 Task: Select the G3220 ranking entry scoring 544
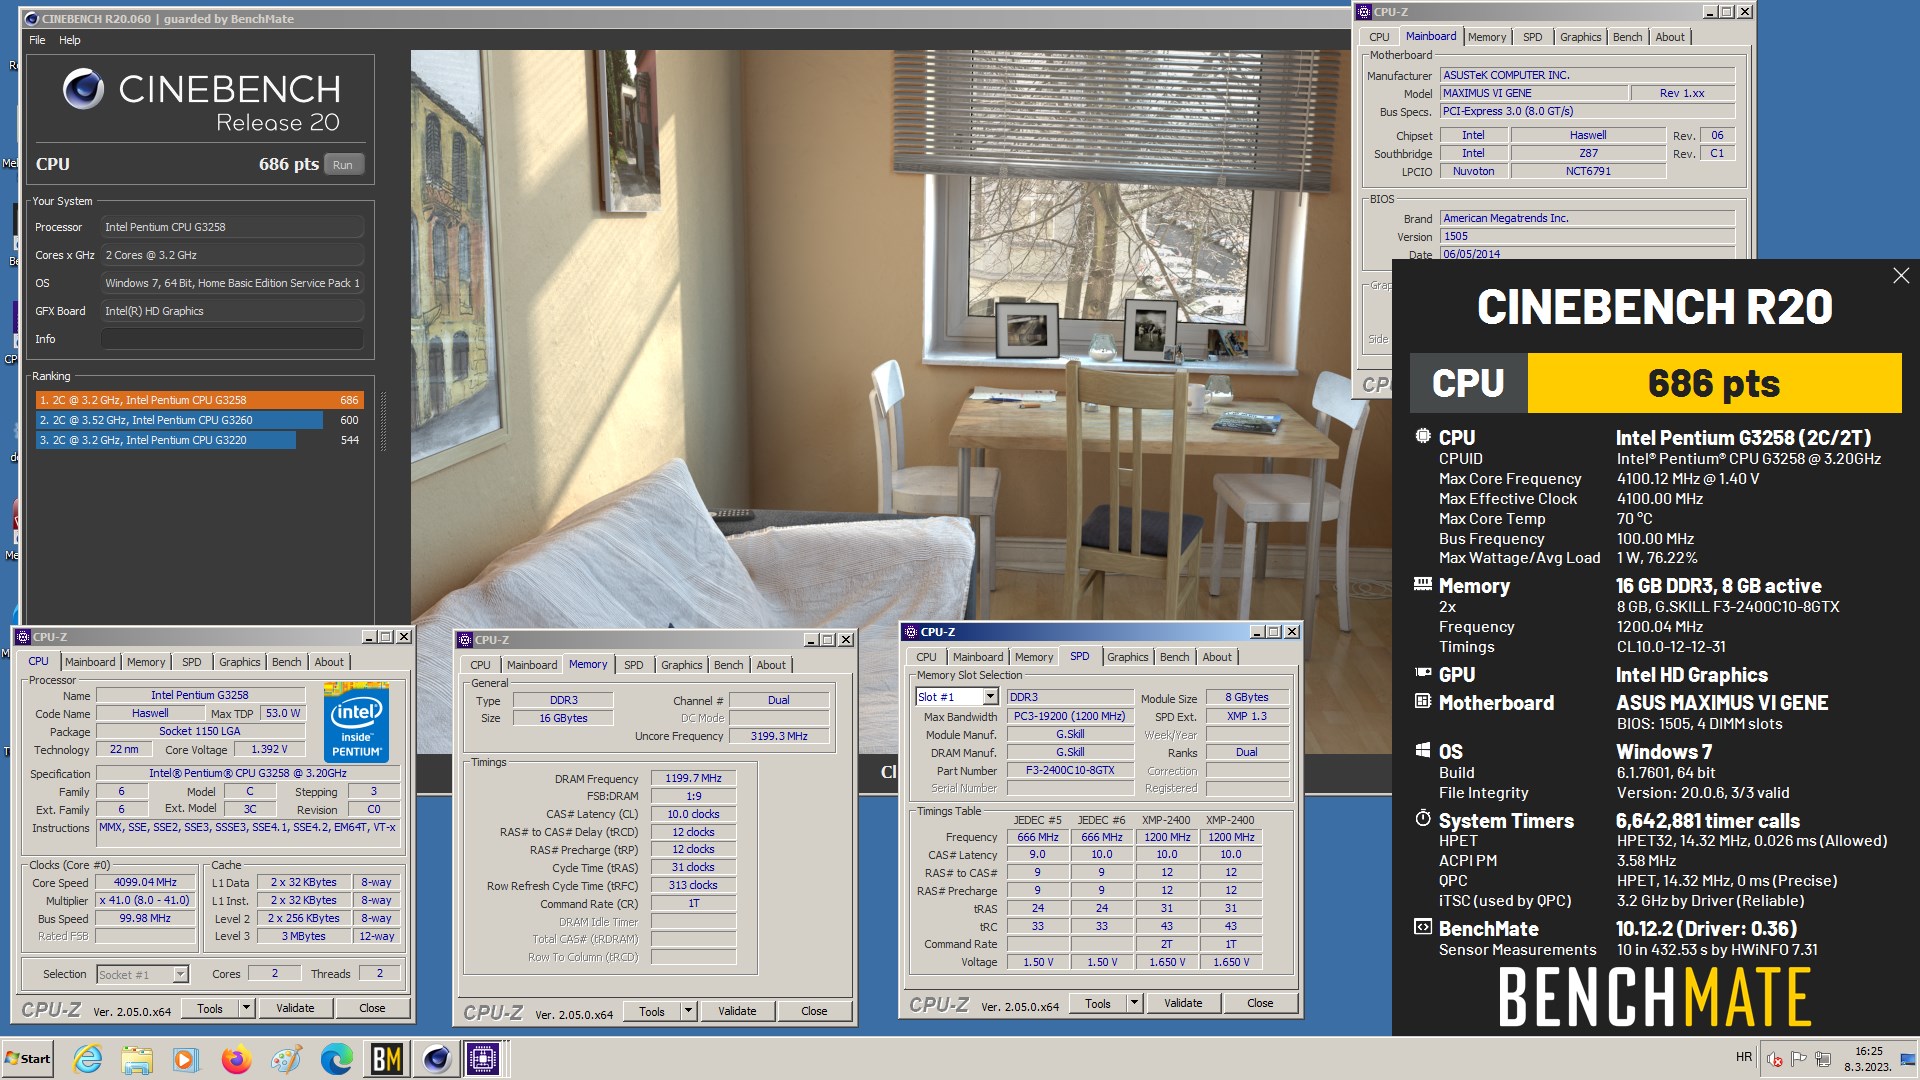[199, 440]
